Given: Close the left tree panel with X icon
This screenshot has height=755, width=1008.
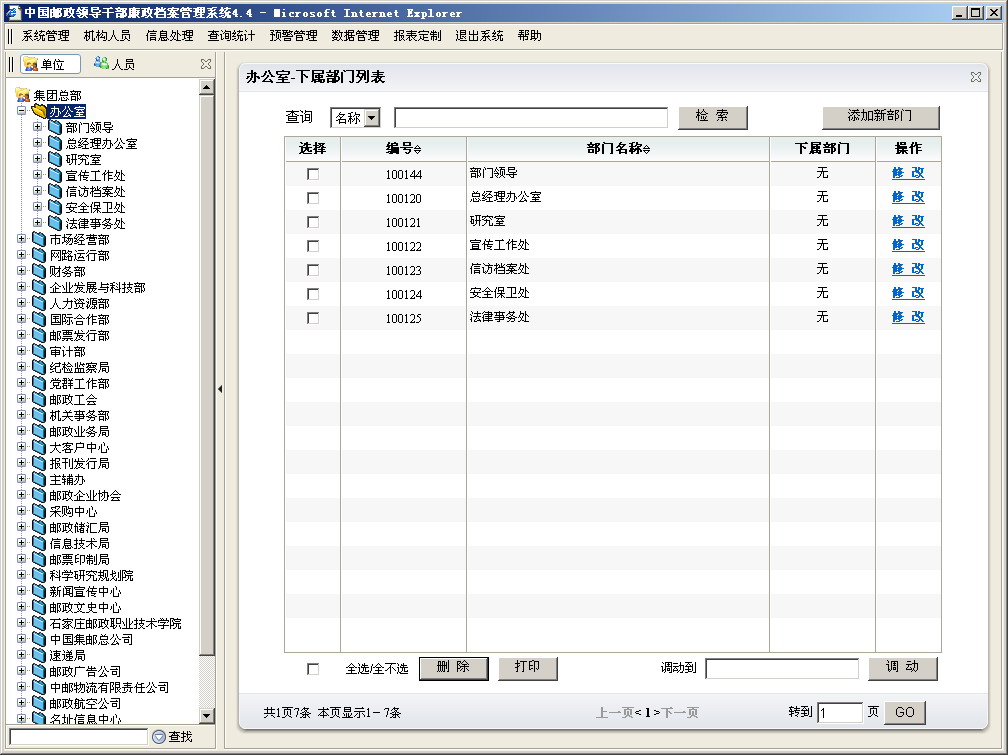Looking at the screenshot, I should coord(206,64).
